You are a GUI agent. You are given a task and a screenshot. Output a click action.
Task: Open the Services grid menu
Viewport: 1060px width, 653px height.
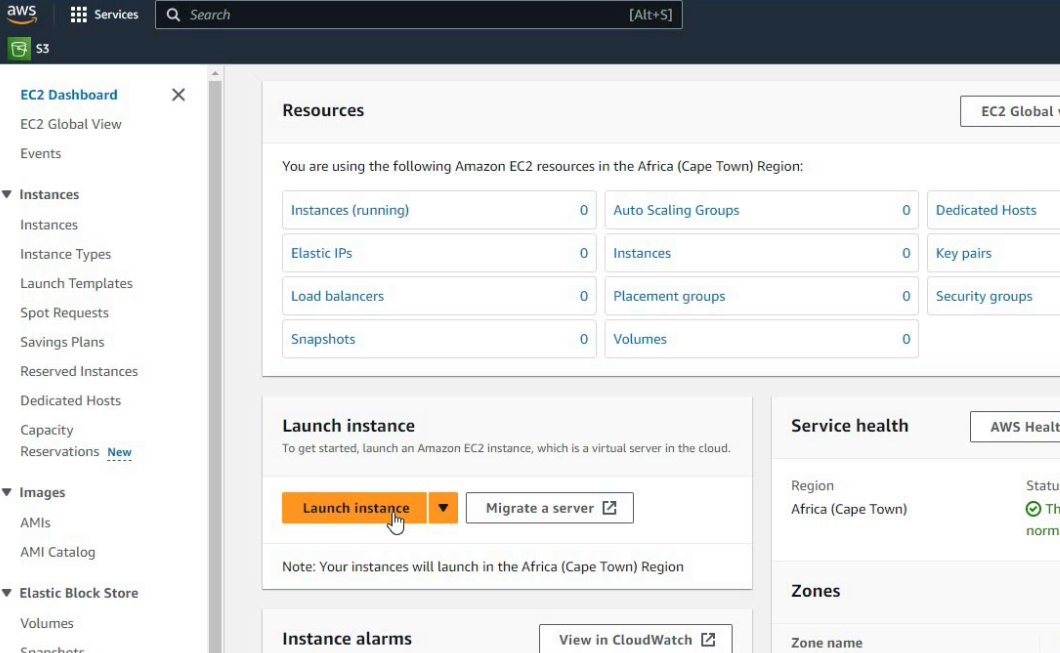[78, 15]
